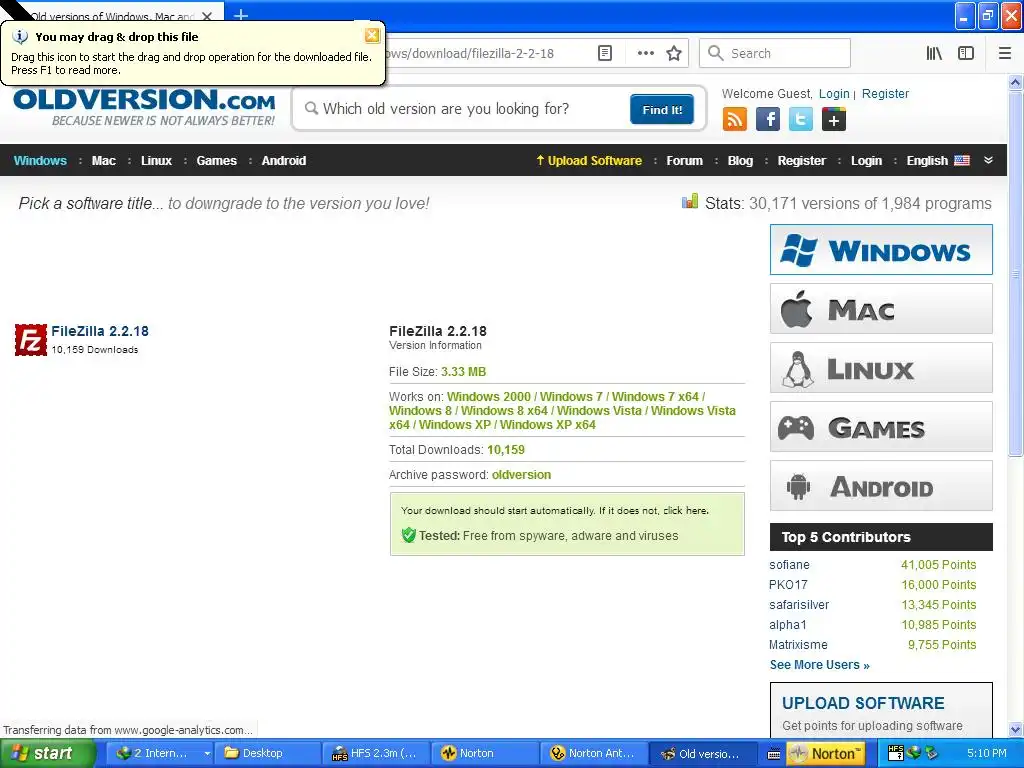Click the magnifier in Firefox search box
The image size is (1024, 768).
tap(716, 53)
